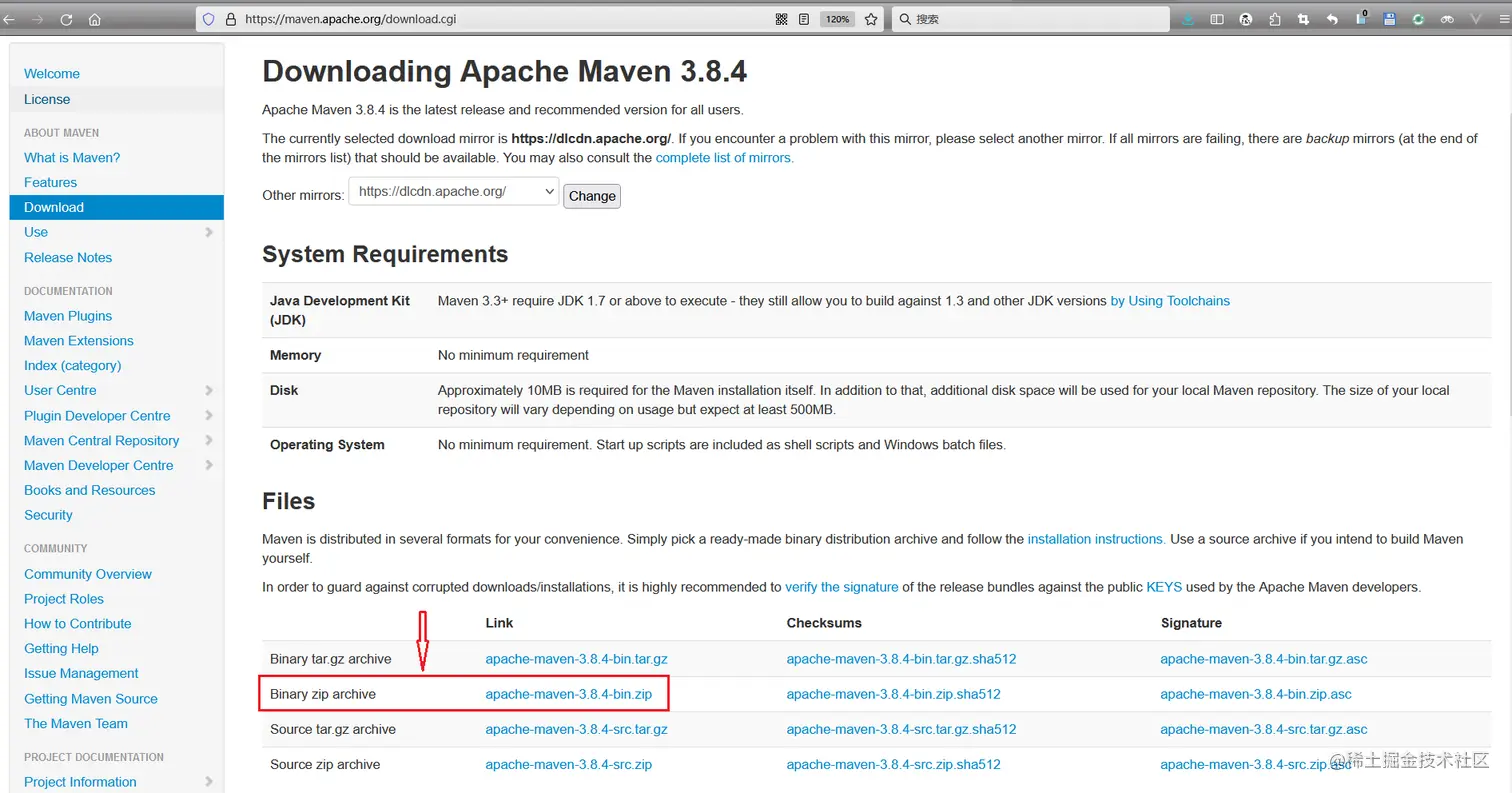Expand the User Centre submenu arrow
Viewport: 1512px width, 793px height.
coord(209,390)
